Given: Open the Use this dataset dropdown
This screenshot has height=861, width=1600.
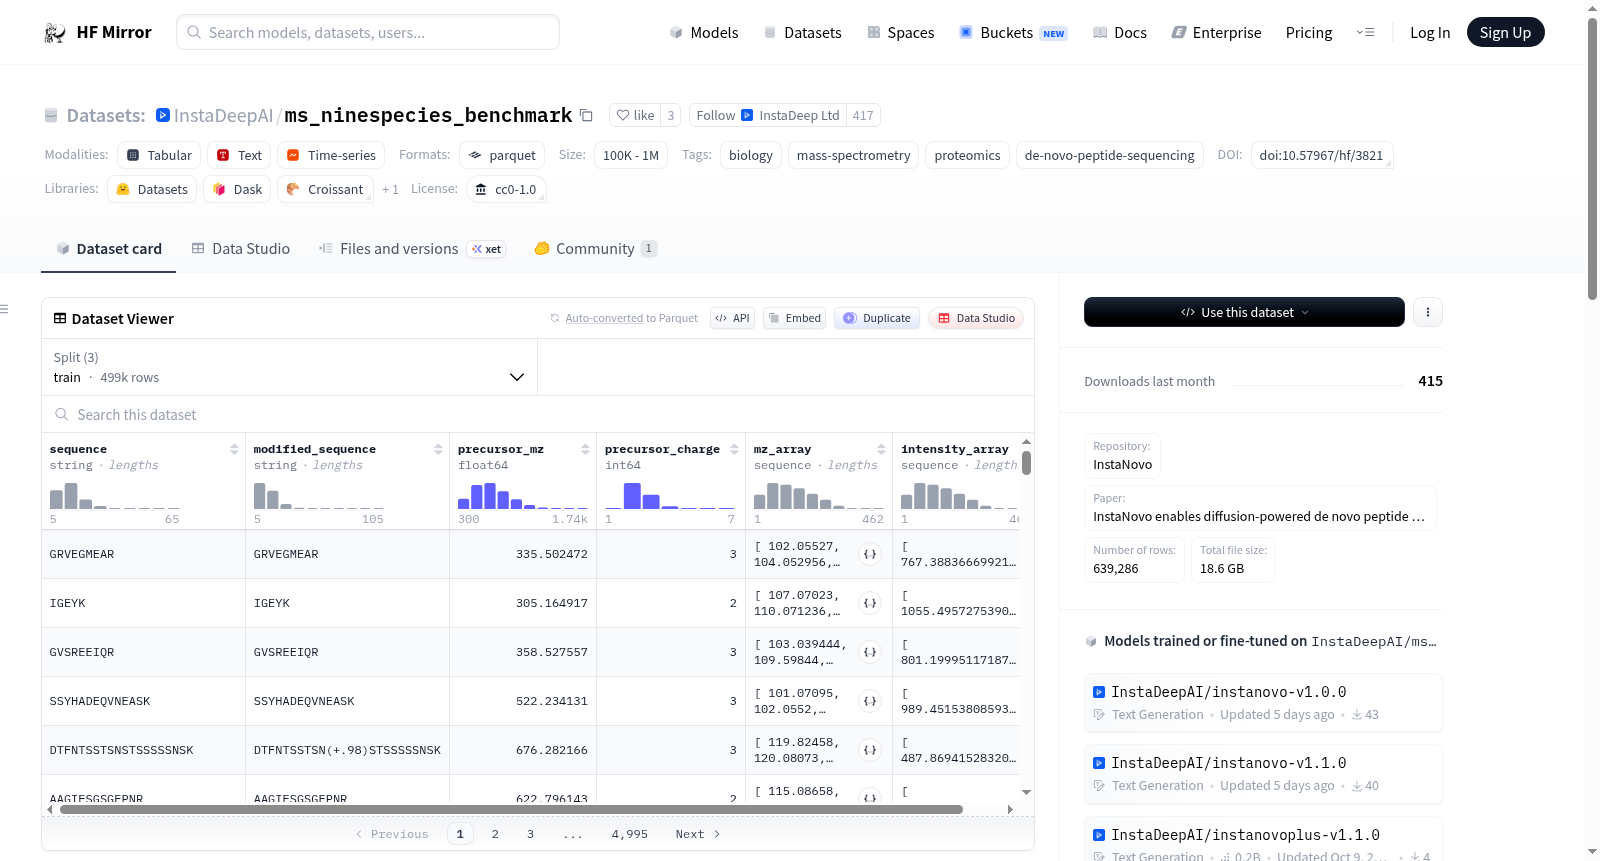Looking at the screenshot, I should point(1244,312).
